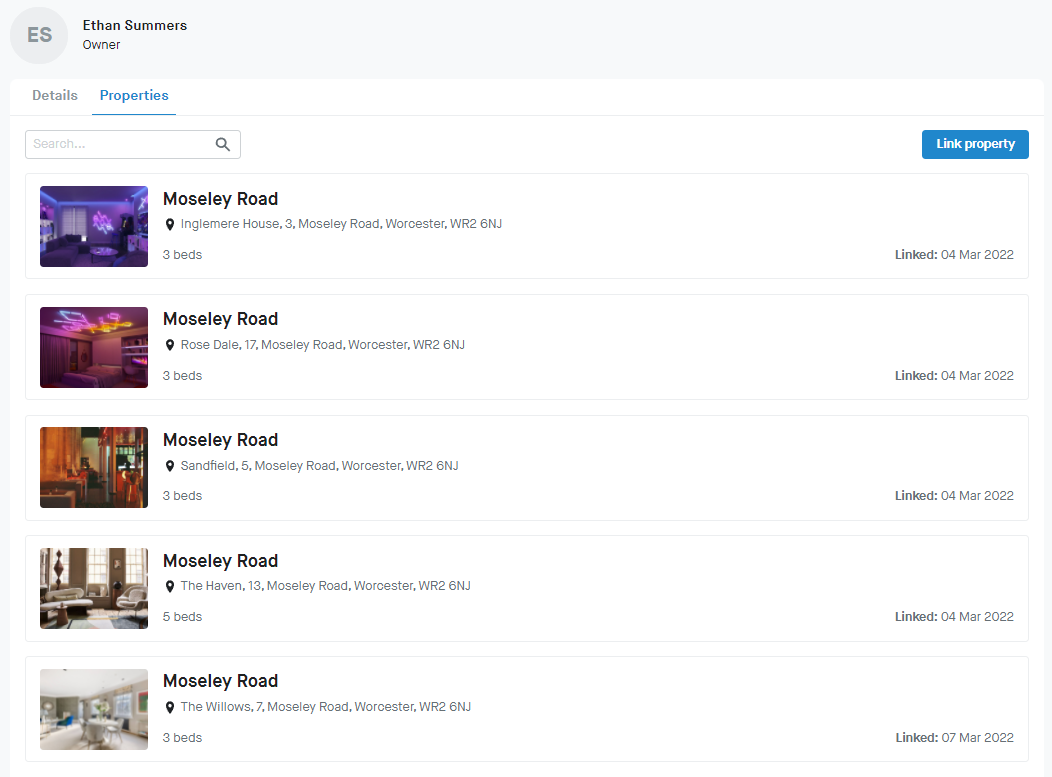1052x777 pixels.
Task: Click the Sandfield property photo
Action: click(94, 468)
